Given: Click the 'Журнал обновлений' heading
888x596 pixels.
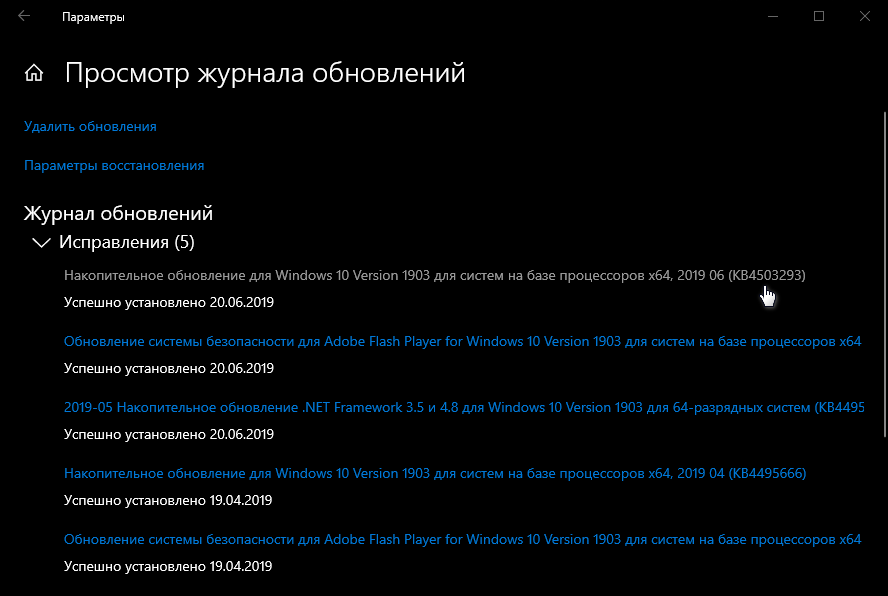Looking at the screenshot, I should click(118, 213).
